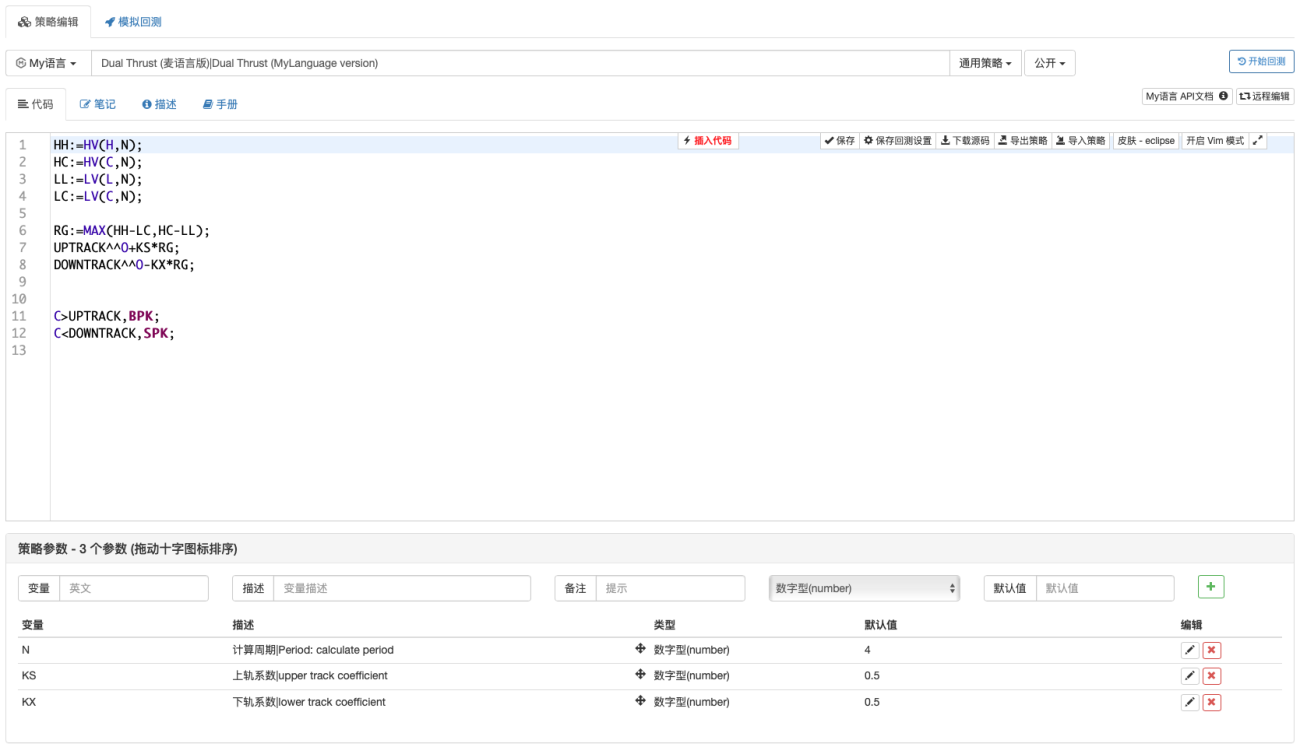Select the 手册 tab

220,104
